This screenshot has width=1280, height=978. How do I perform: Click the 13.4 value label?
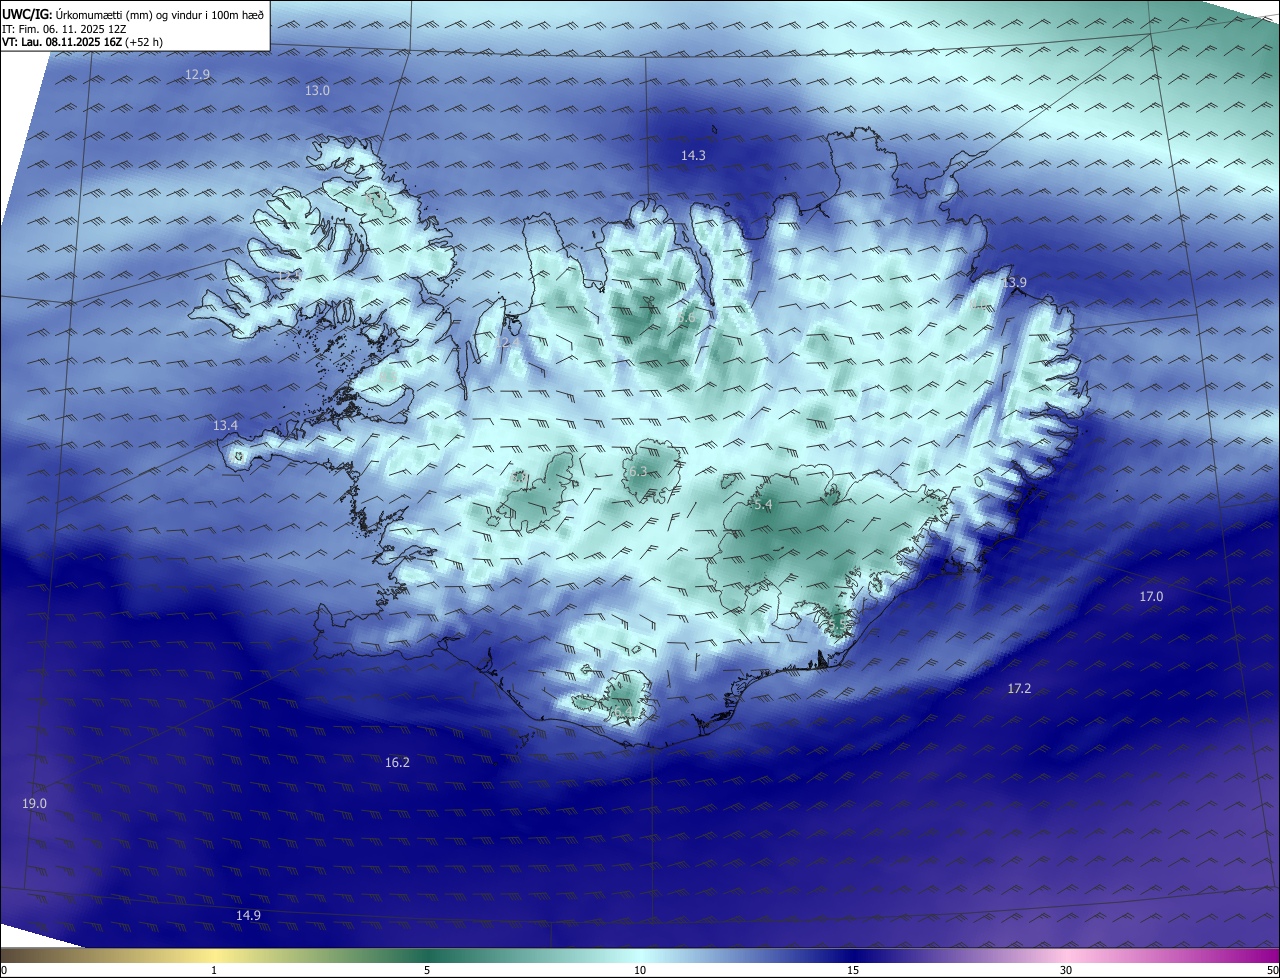click(225, 426)
